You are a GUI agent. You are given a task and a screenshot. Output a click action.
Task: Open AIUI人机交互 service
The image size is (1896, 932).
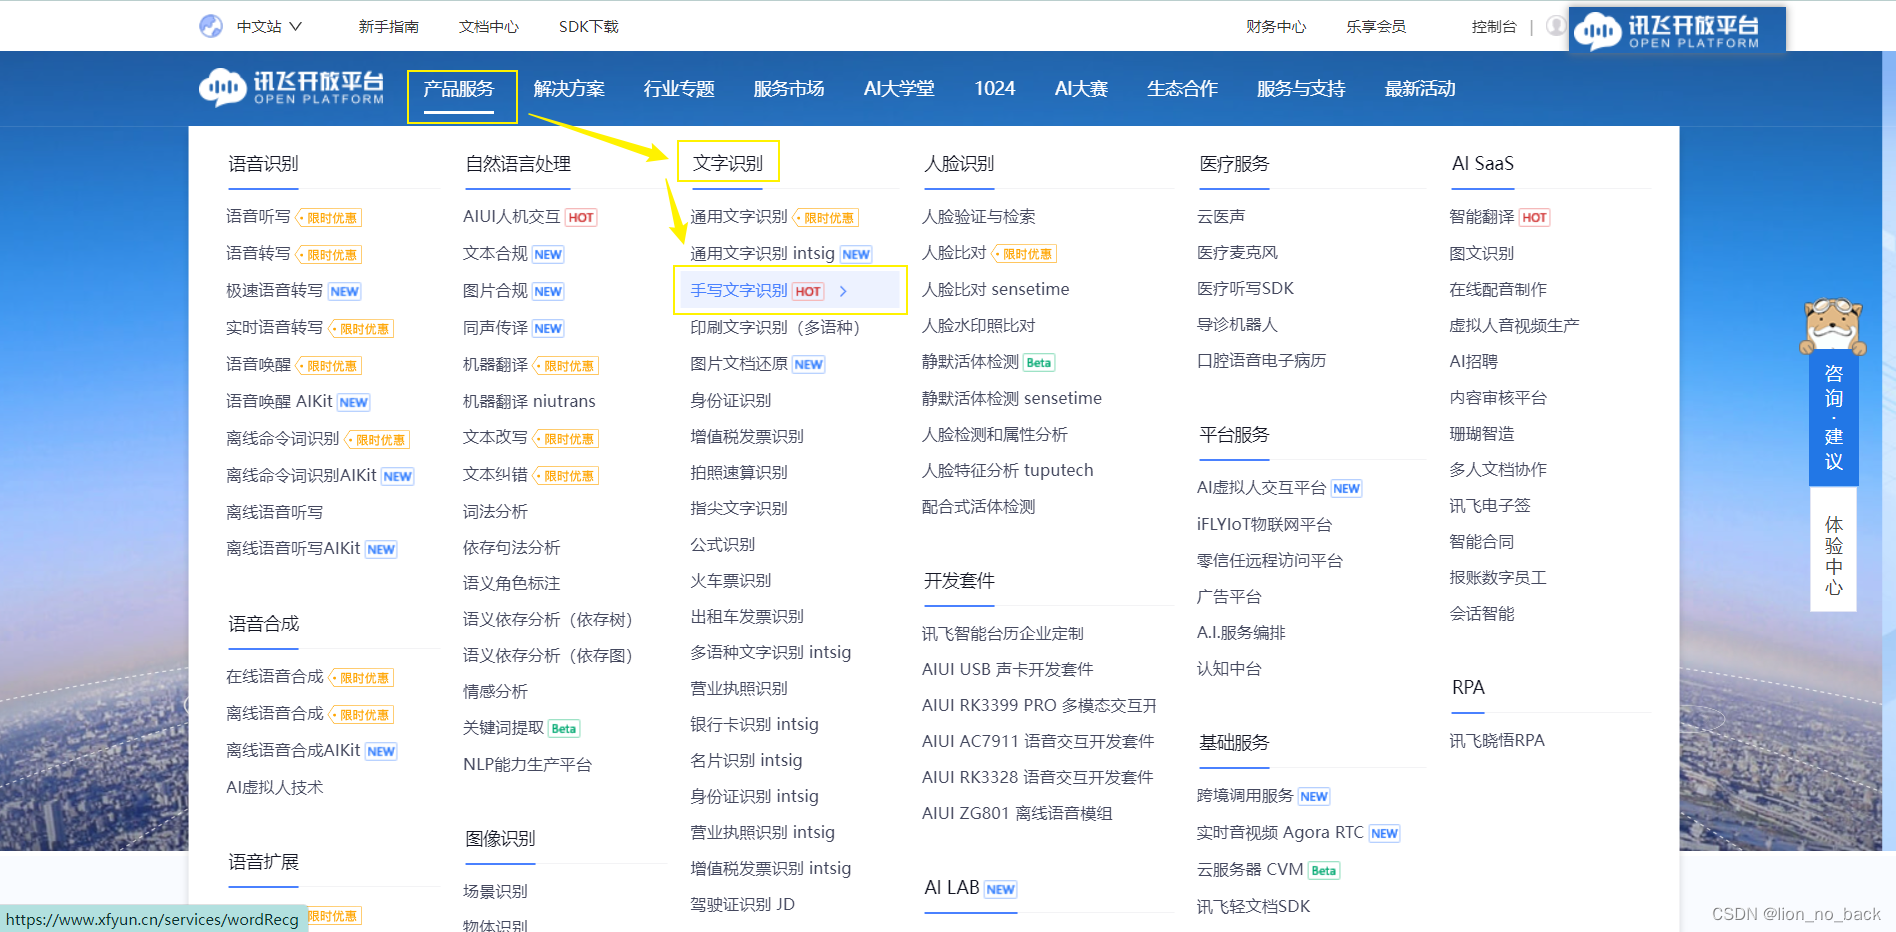click(x=511, y=216)
